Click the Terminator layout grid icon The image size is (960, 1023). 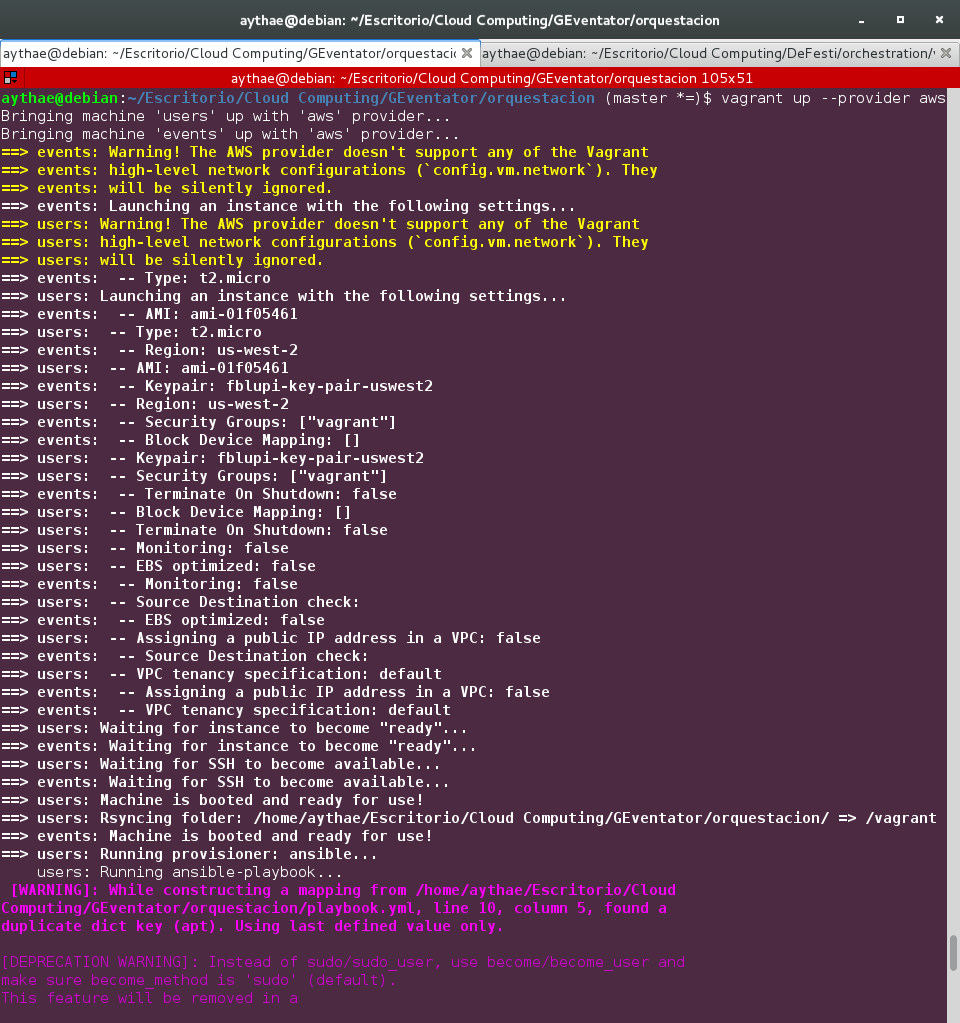(10, 78)
